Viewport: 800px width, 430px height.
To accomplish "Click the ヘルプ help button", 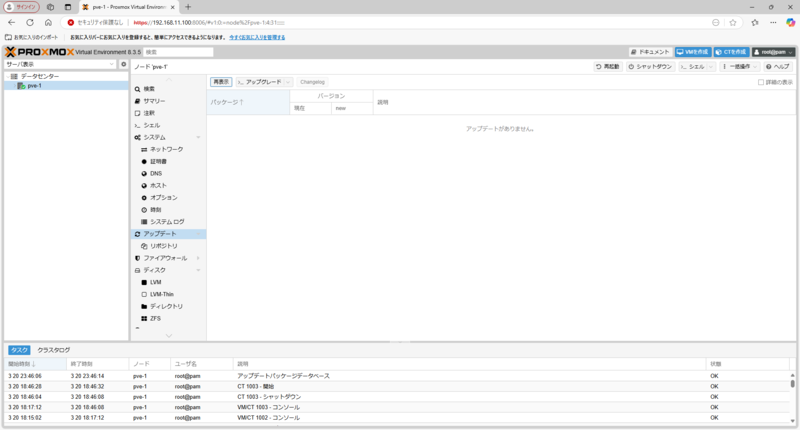I will (x=777, y=66).
